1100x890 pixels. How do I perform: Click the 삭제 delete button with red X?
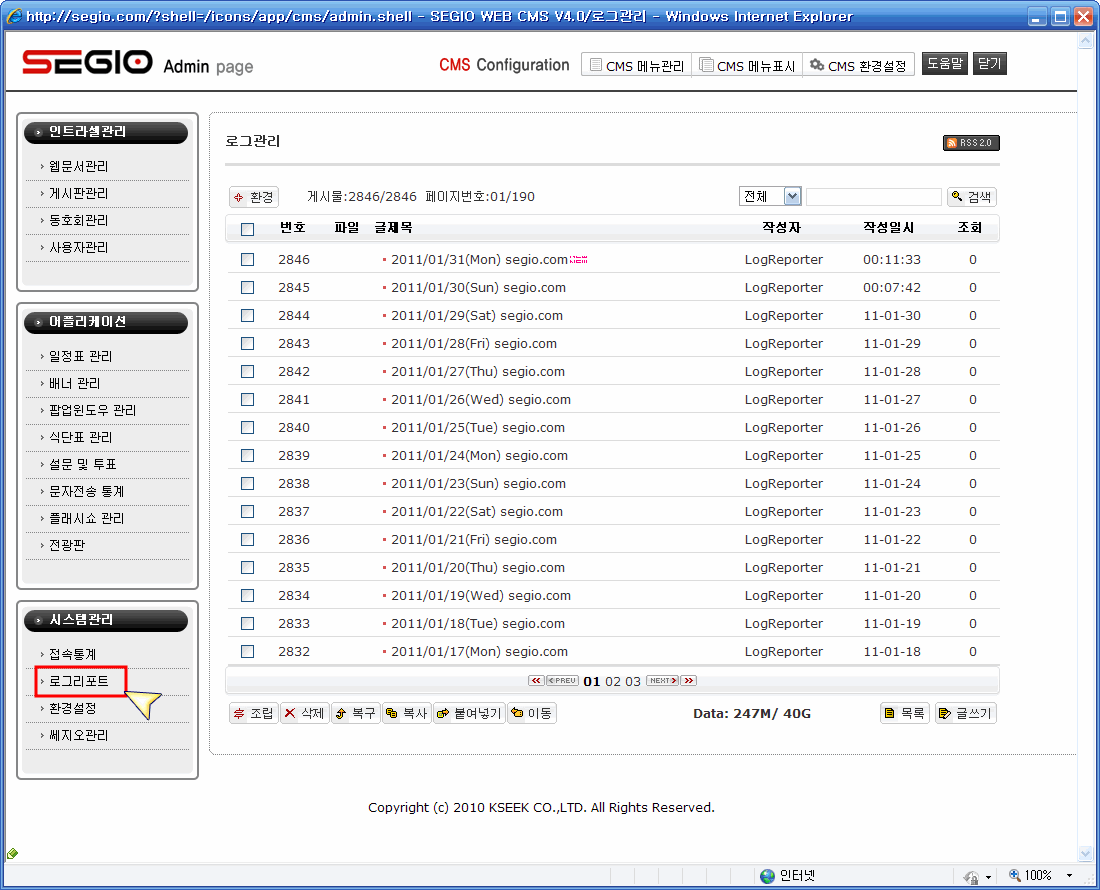304,713
